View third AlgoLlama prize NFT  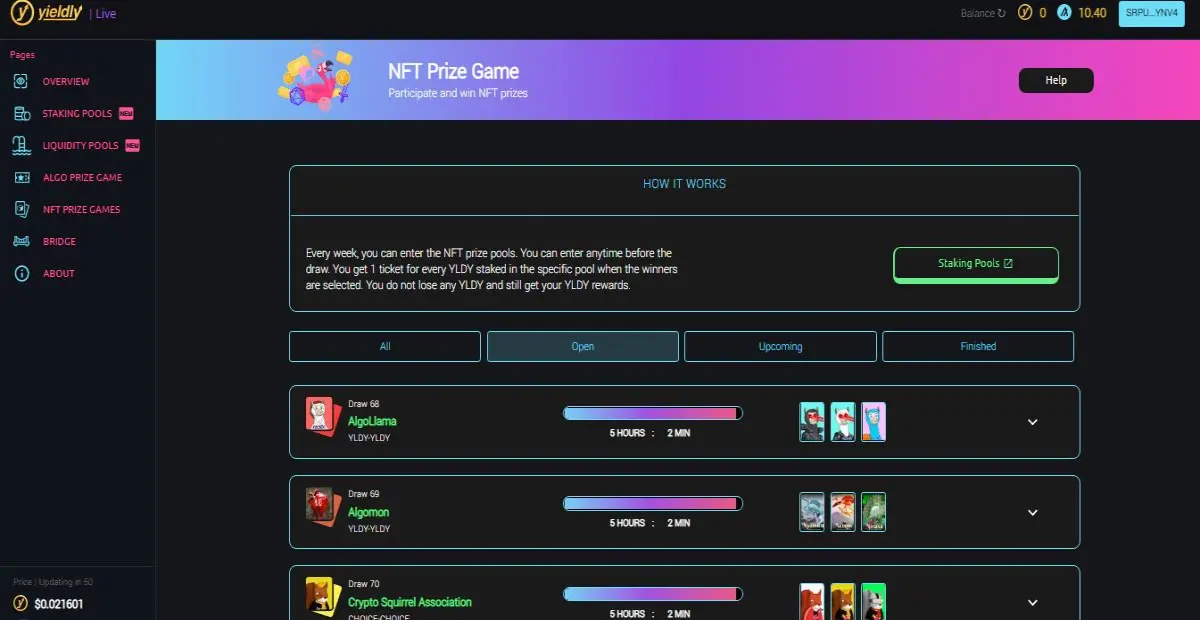874,422
